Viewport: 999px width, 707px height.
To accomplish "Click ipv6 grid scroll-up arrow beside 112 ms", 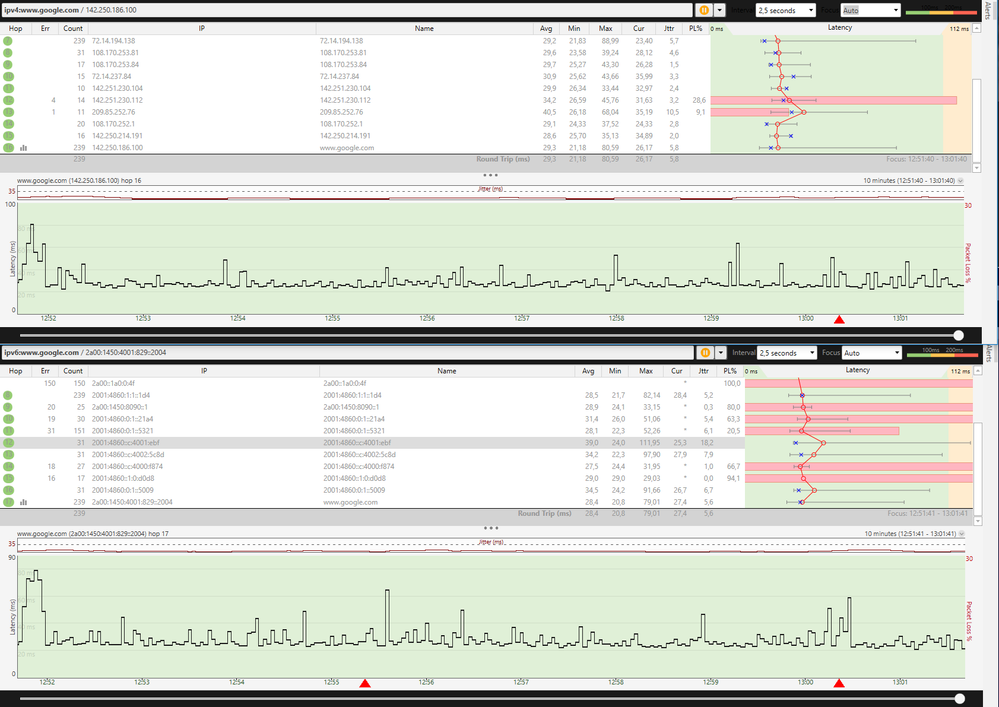I will [977, 371].
